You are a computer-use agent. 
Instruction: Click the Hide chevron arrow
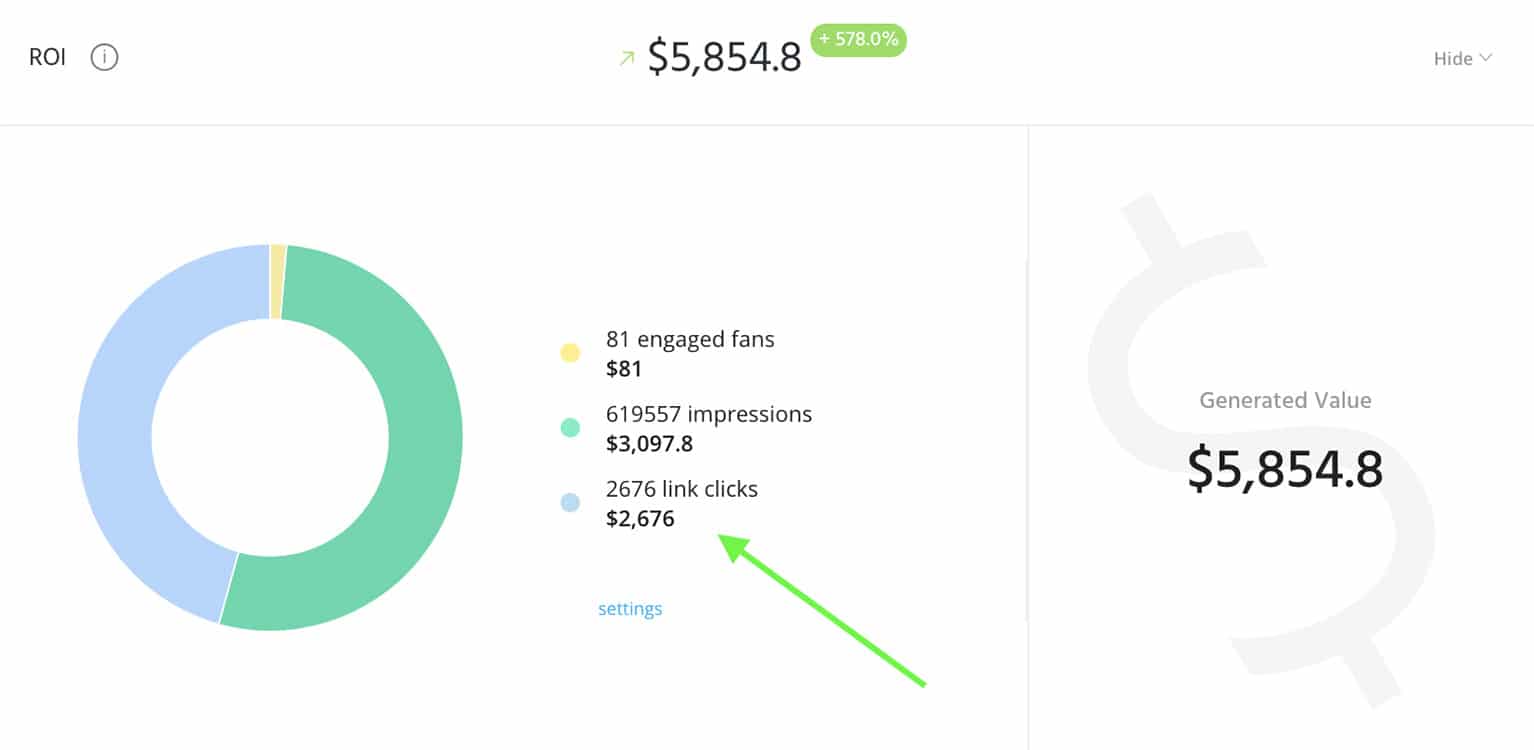point(1485,58)
